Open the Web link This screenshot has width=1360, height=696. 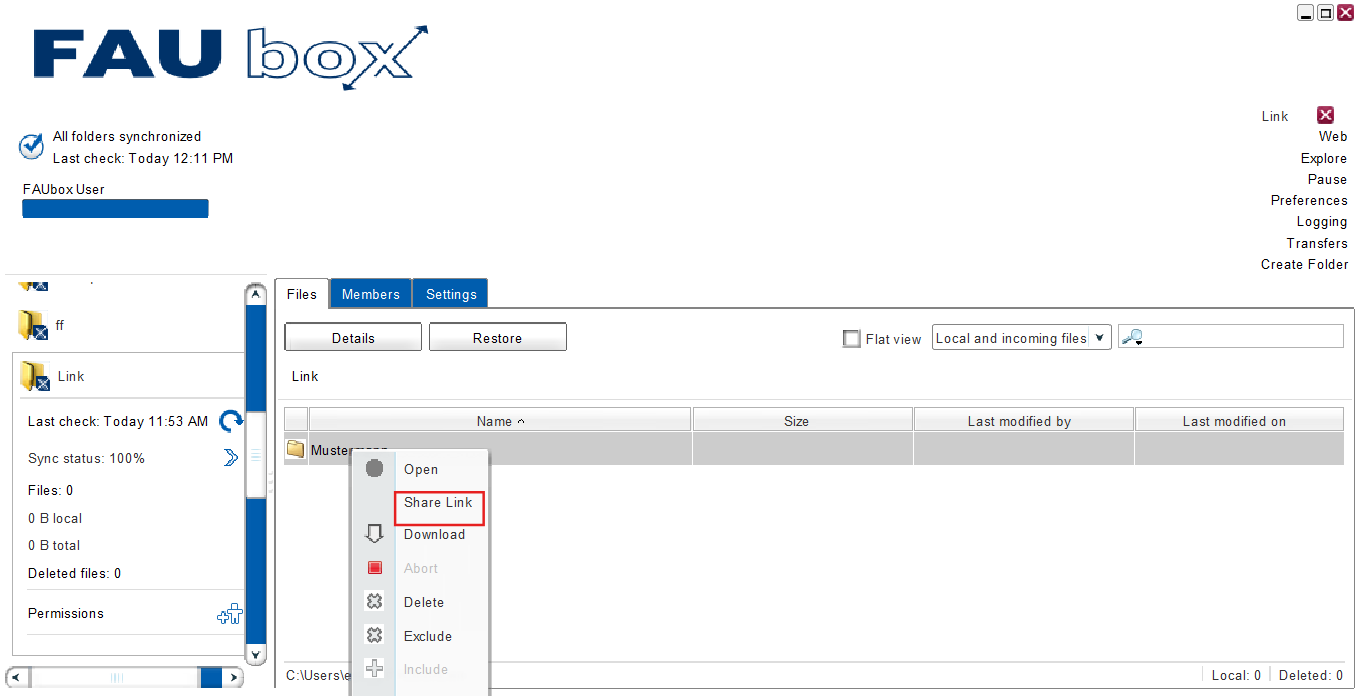point(1333,136)
